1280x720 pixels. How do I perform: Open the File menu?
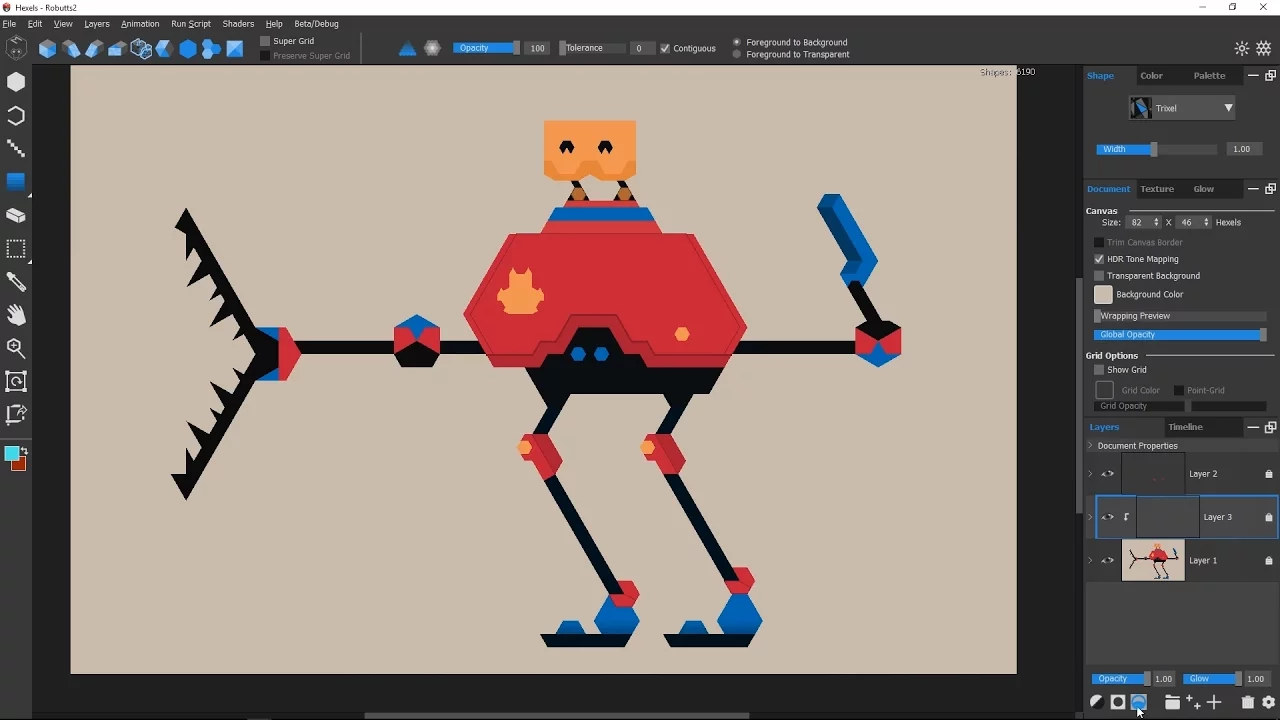9,23
